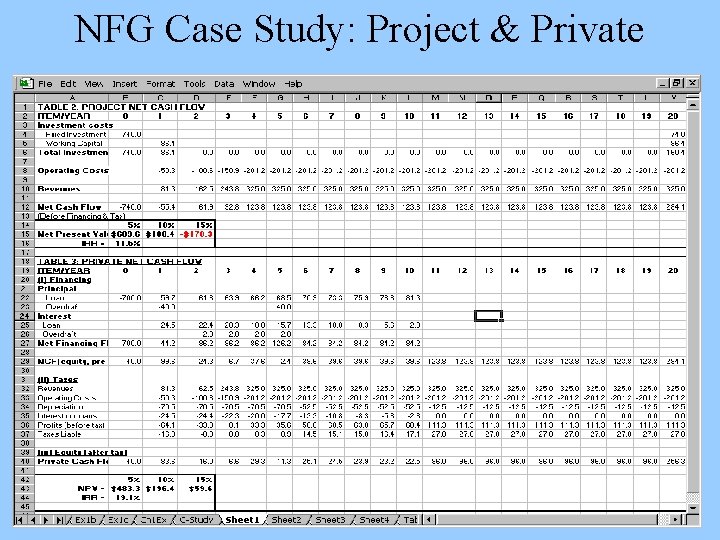Open the Data menu

tap(224, 84)
